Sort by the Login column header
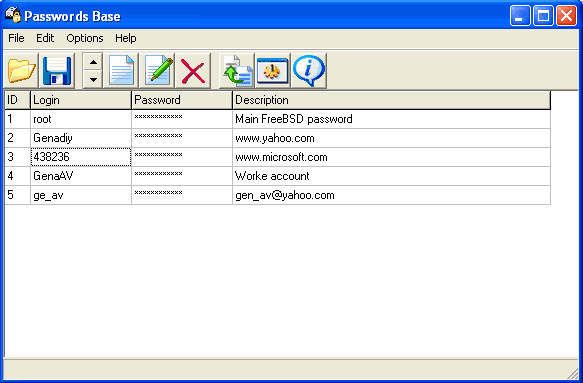The height and width of the screenshot is (383, 583). point(81,100)
